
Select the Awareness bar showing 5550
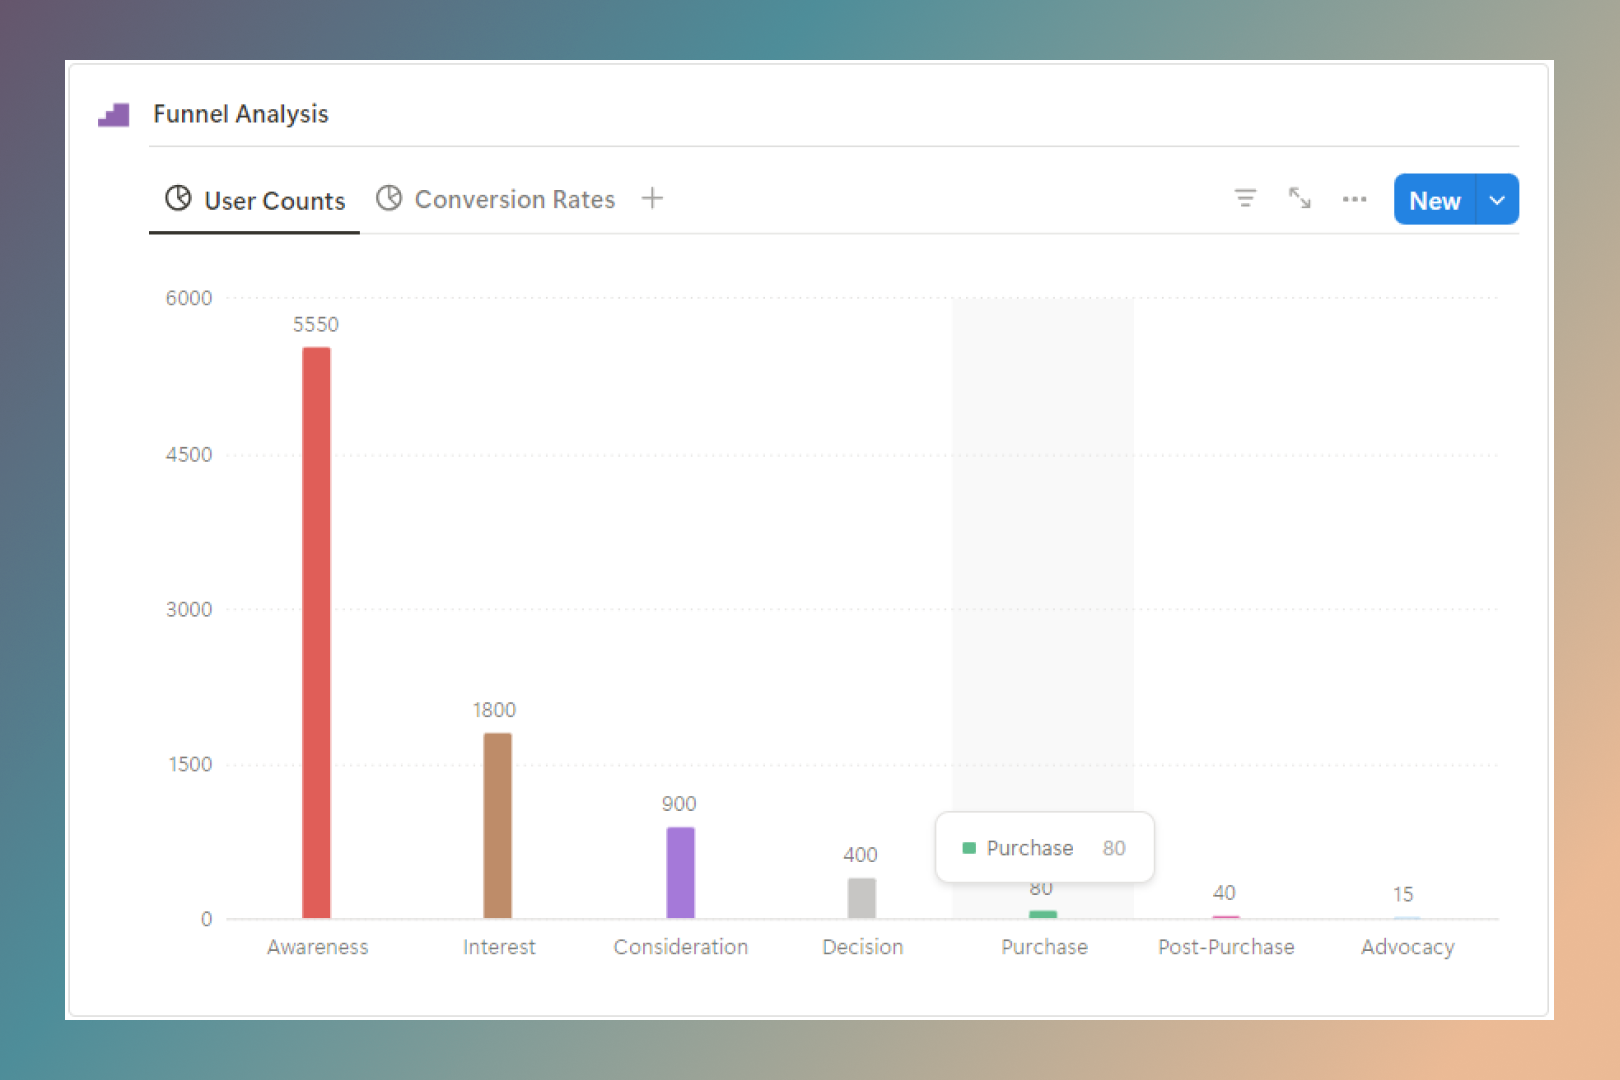coord(316,630)
